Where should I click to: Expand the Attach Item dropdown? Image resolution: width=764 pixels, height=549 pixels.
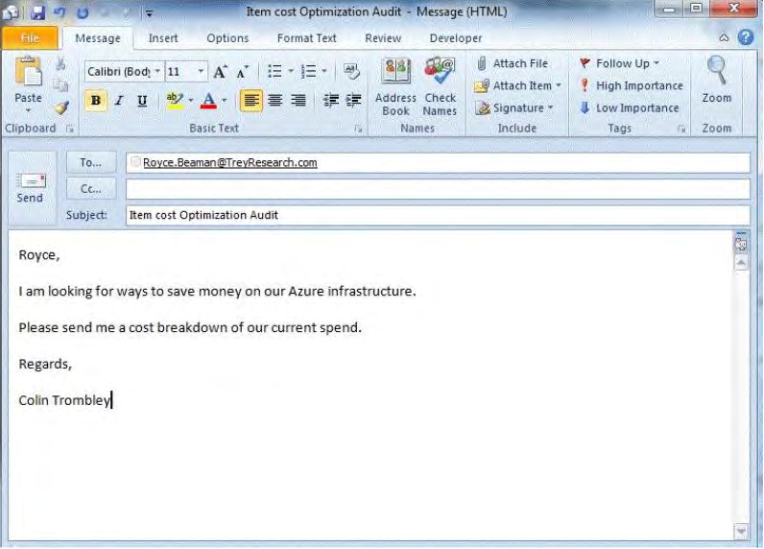(558, 86)
